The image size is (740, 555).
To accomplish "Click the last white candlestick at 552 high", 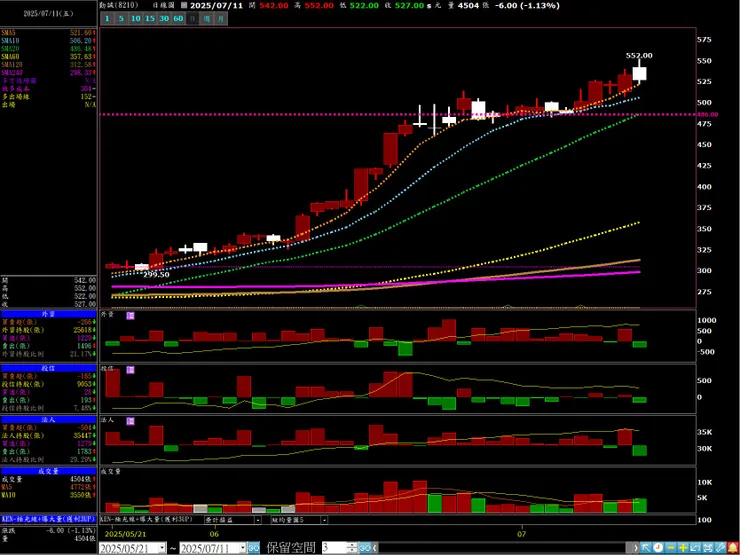I will coord(639,74).
